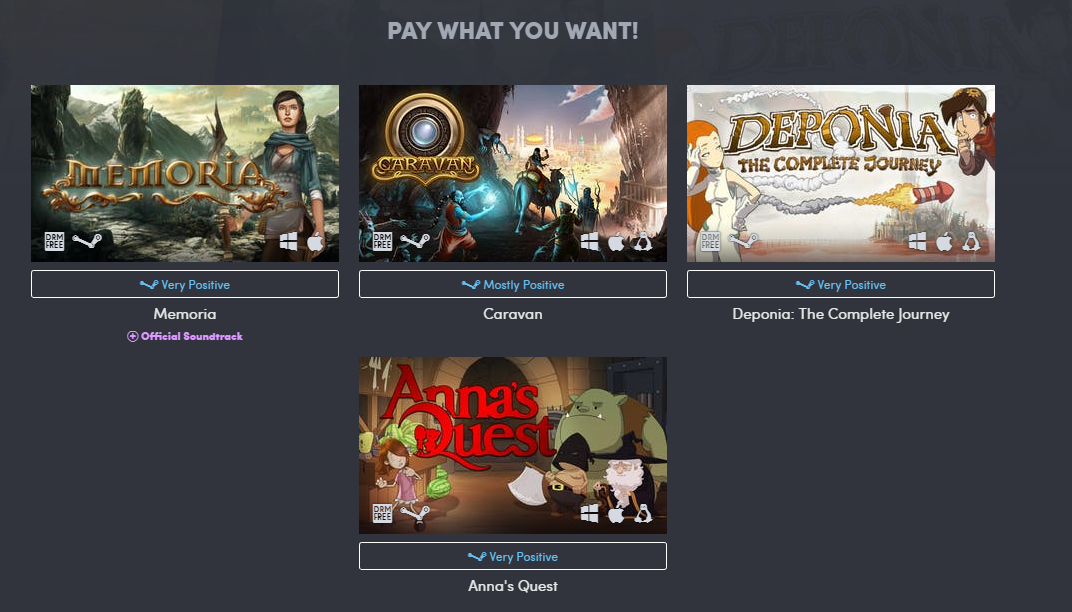This screenshot has height=612, width=1072.
Task: Open Memoria's Very Positive Steam rating
Action: pyautogui.click(x=185, y=284)
